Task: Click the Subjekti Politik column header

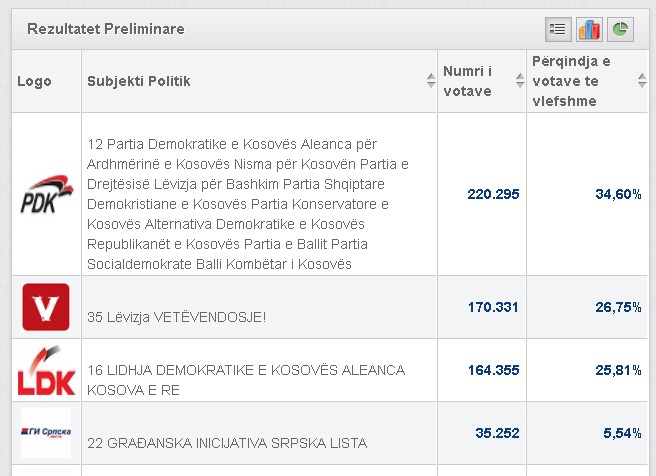Action: [139, 81]
